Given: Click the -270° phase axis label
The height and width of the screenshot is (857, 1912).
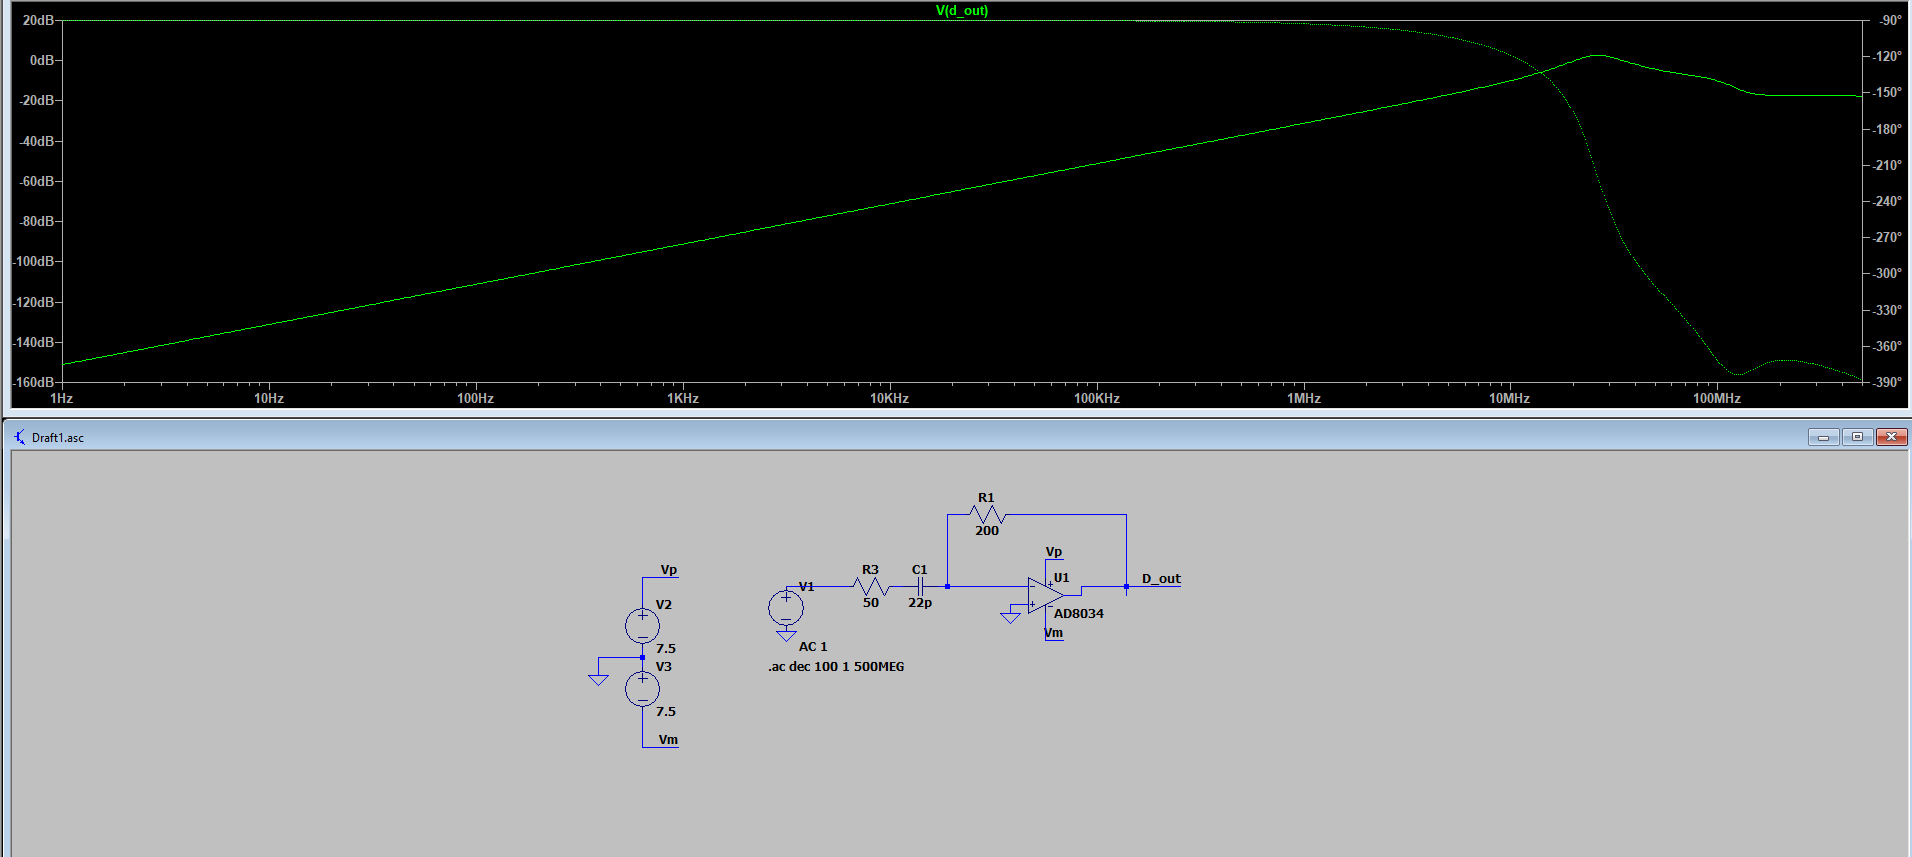Looking at the screenshot, I should tap(1888, 237).
